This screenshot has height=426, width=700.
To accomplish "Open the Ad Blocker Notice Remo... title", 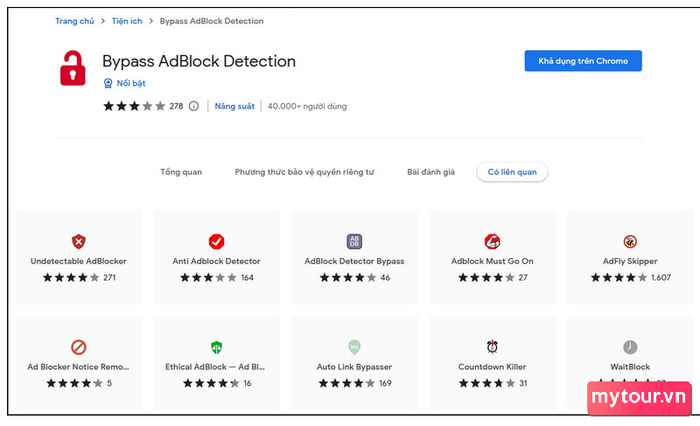I will click(78, 367).
